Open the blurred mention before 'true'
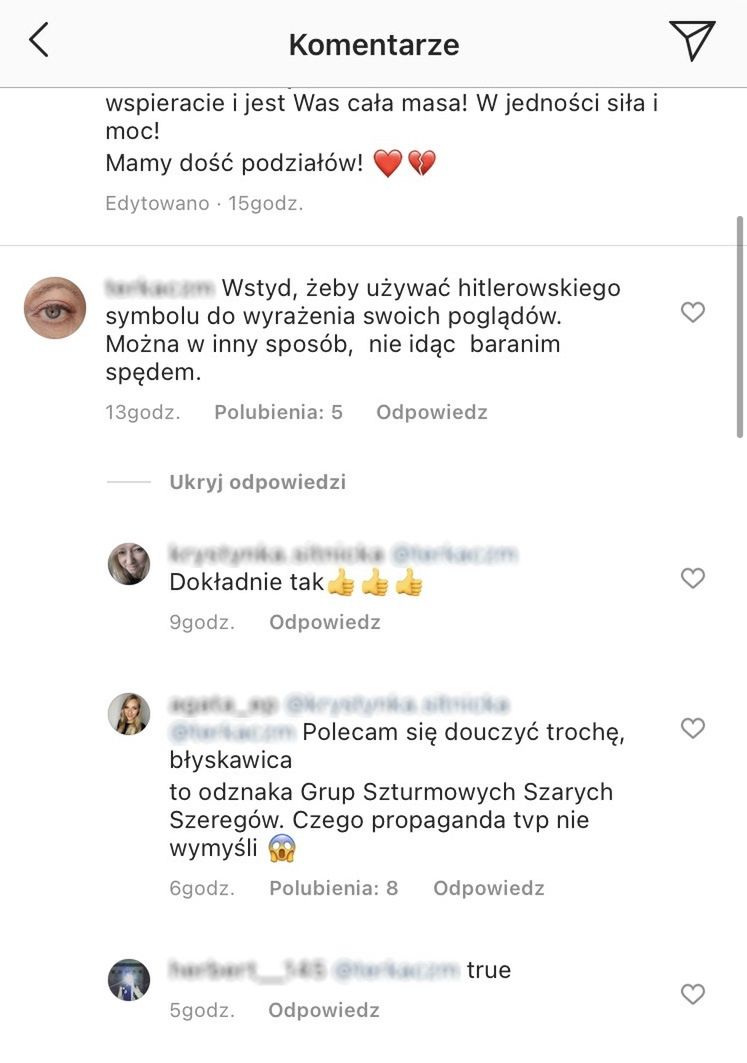Screen dimensions: 747x1063 click(397, 970)
